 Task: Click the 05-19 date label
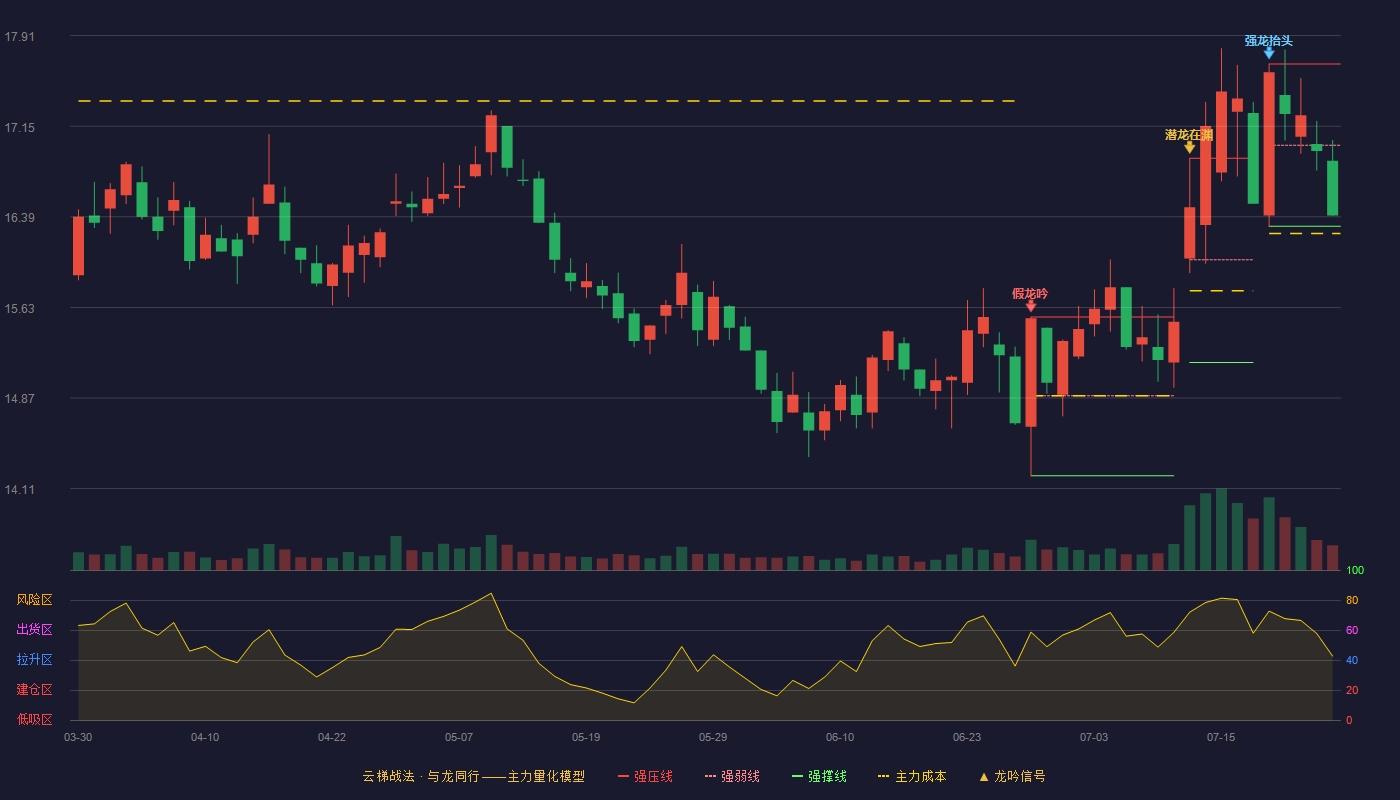pos(586,737)
